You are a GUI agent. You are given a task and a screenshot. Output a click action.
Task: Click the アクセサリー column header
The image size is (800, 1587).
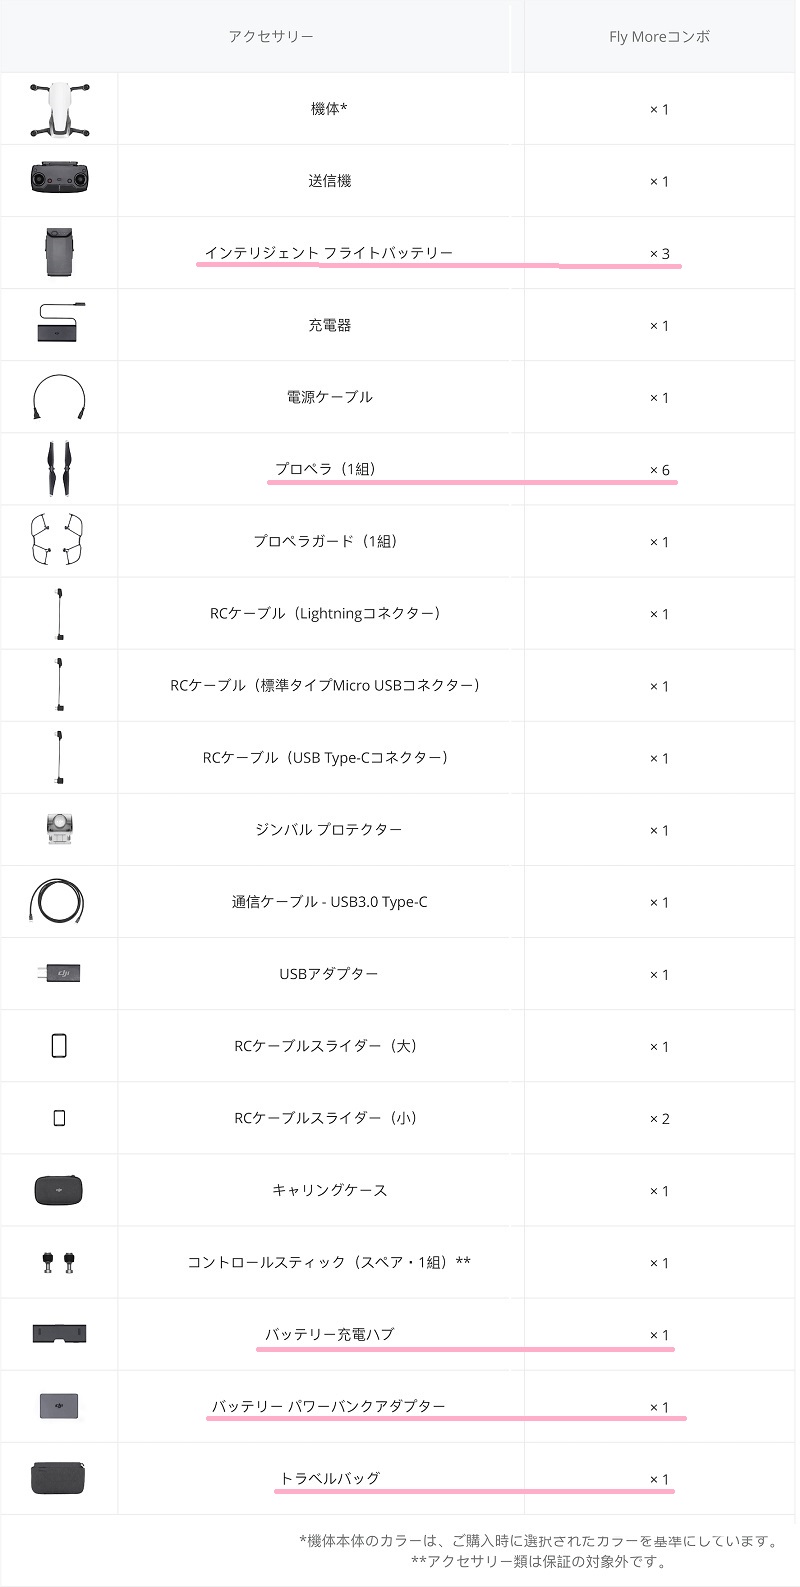(271, 36)
